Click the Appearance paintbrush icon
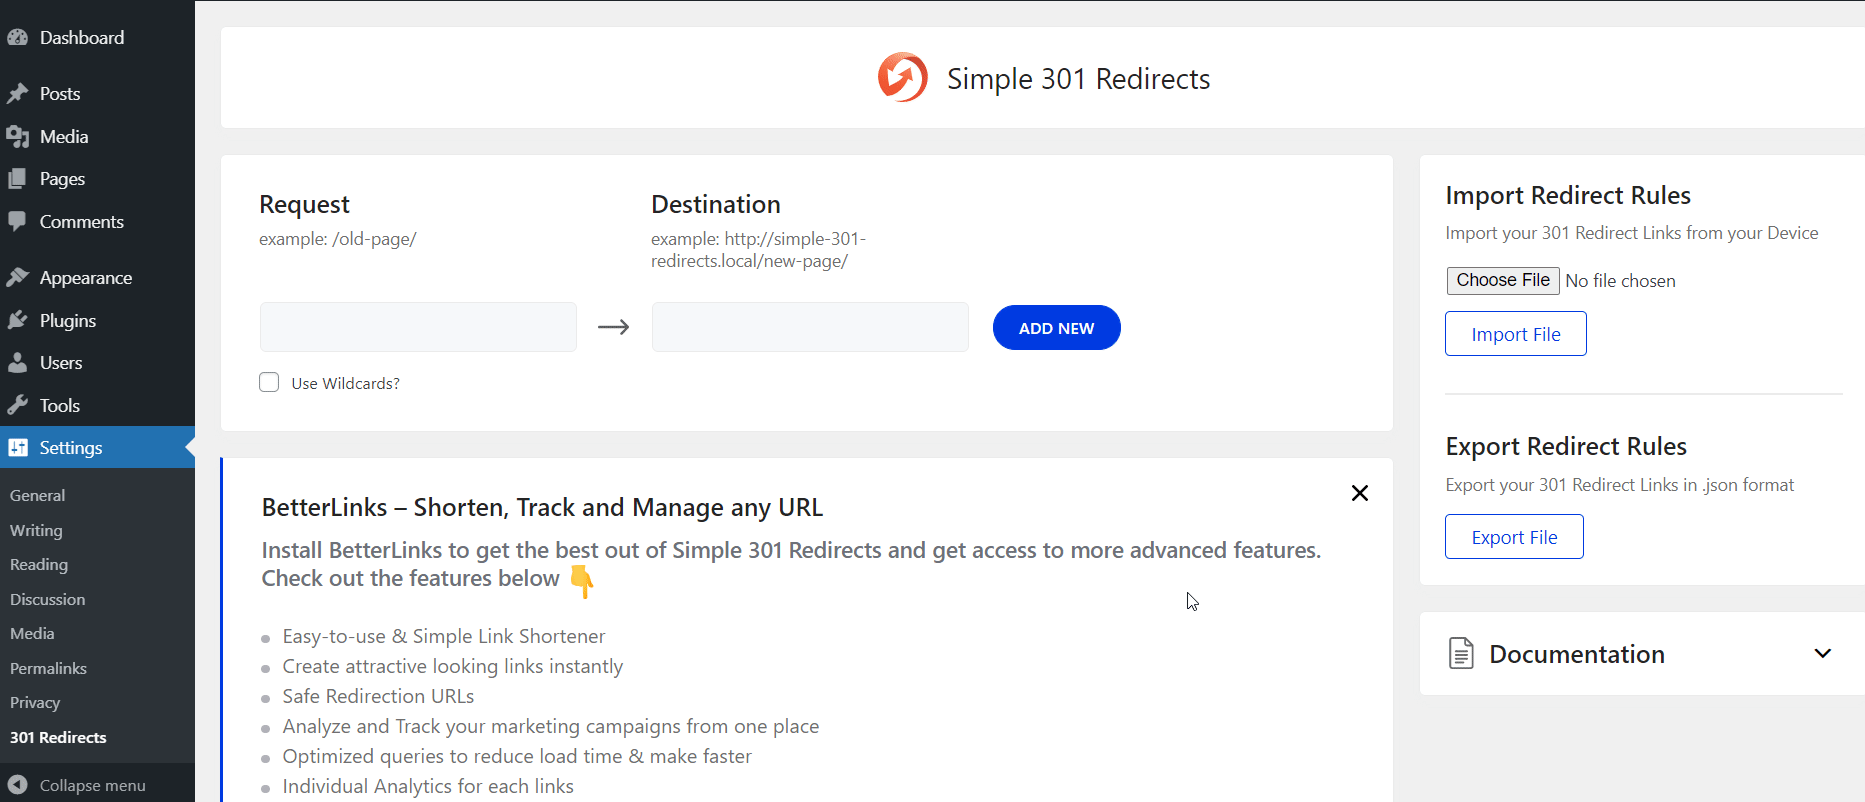Image resolution: width=1865 pixels, height=802 pixels. (x=17, y=278)
